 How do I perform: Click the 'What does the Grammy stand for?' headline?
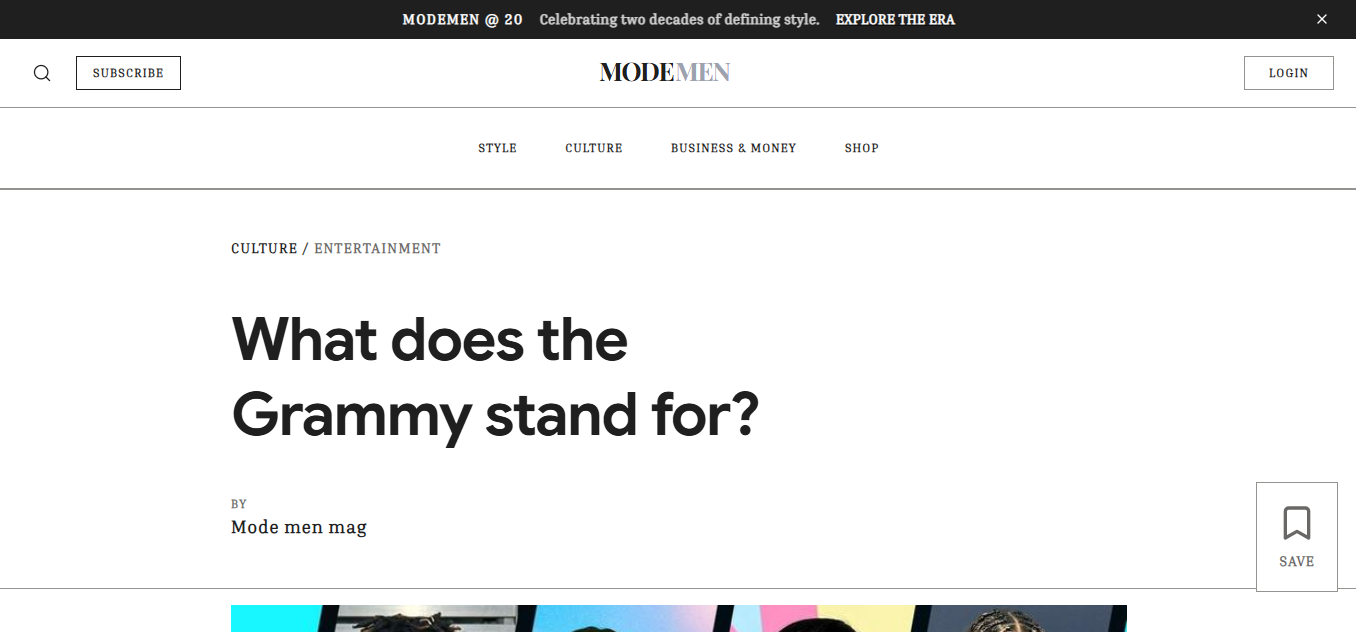click(495, 377)
